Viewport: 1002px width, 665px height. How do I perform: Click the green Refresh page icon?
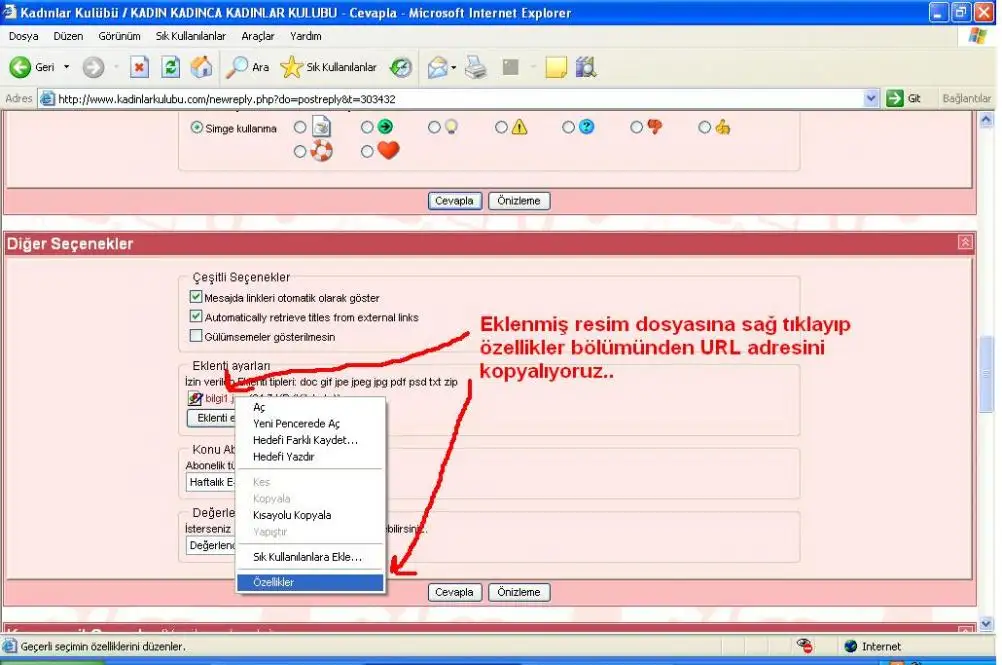click(x=170, y=67)
